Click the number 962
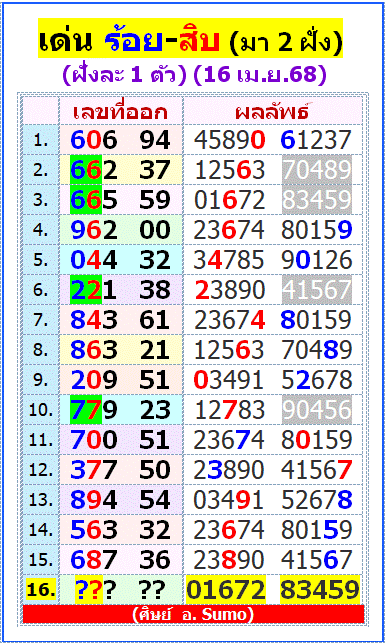385x643 pixels. tap(94, 230)
